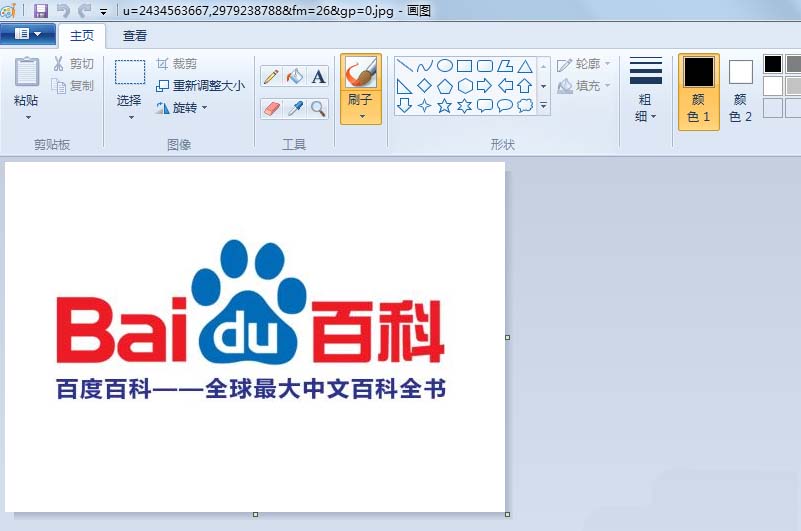Select the Eraser tool
The width and height of the screenshot is (801, 531).
[x=271, y=108]
